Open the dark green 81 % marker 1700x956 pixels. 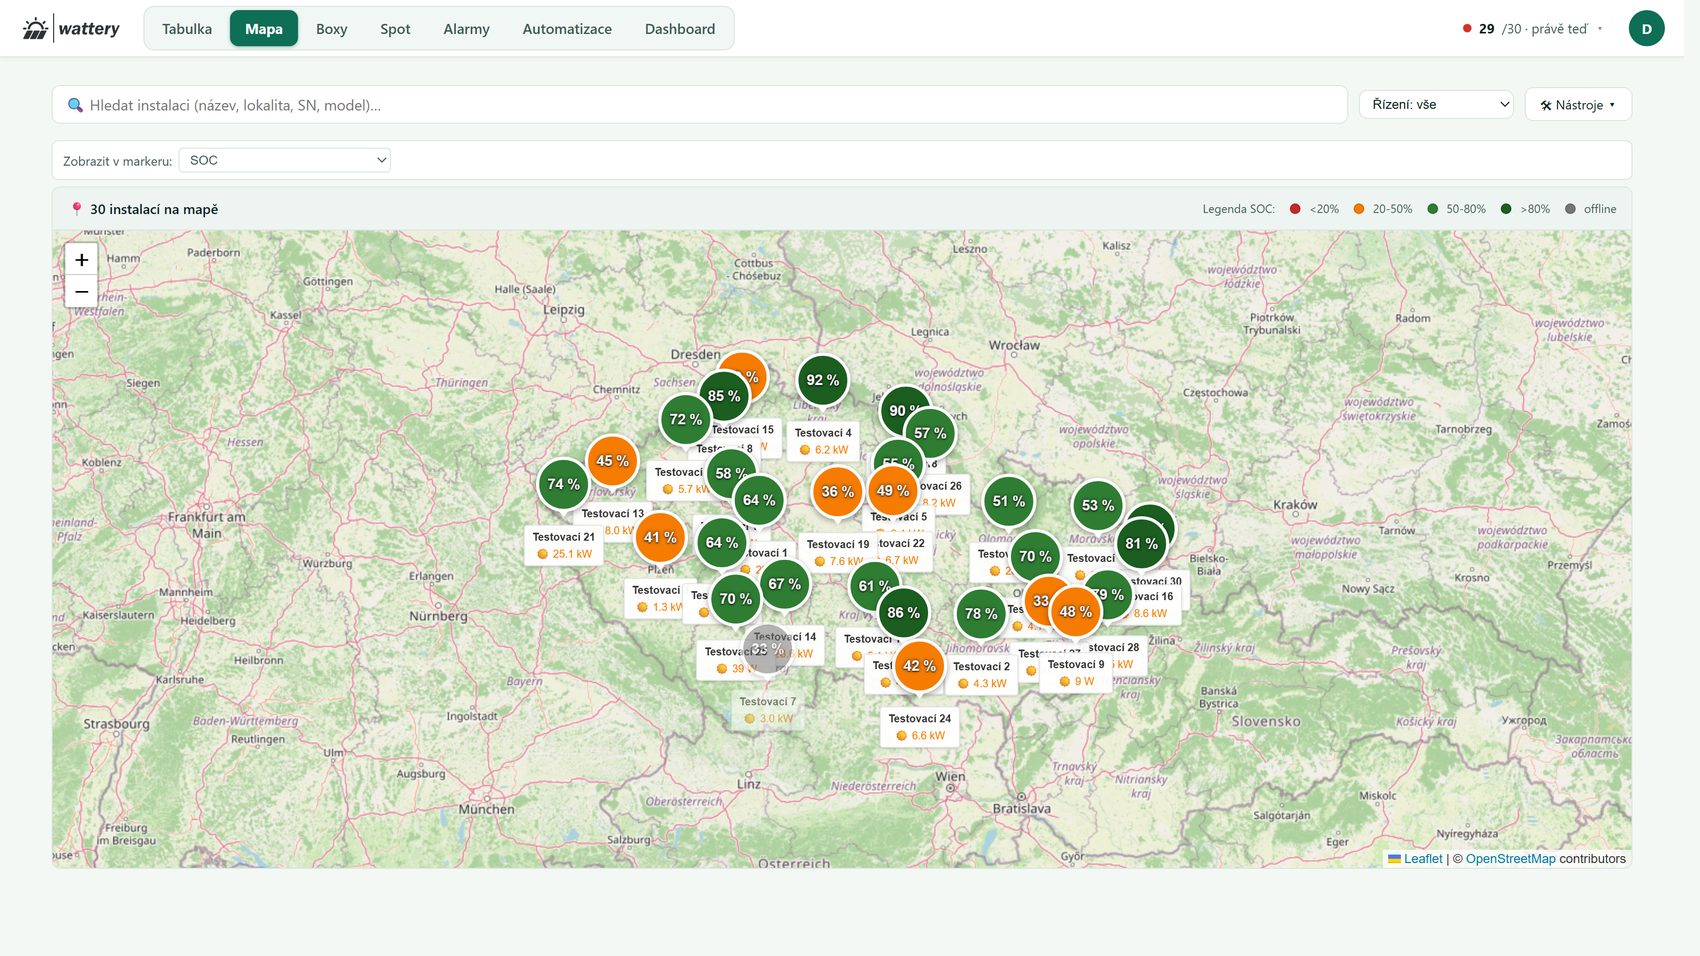point(1141,544)
